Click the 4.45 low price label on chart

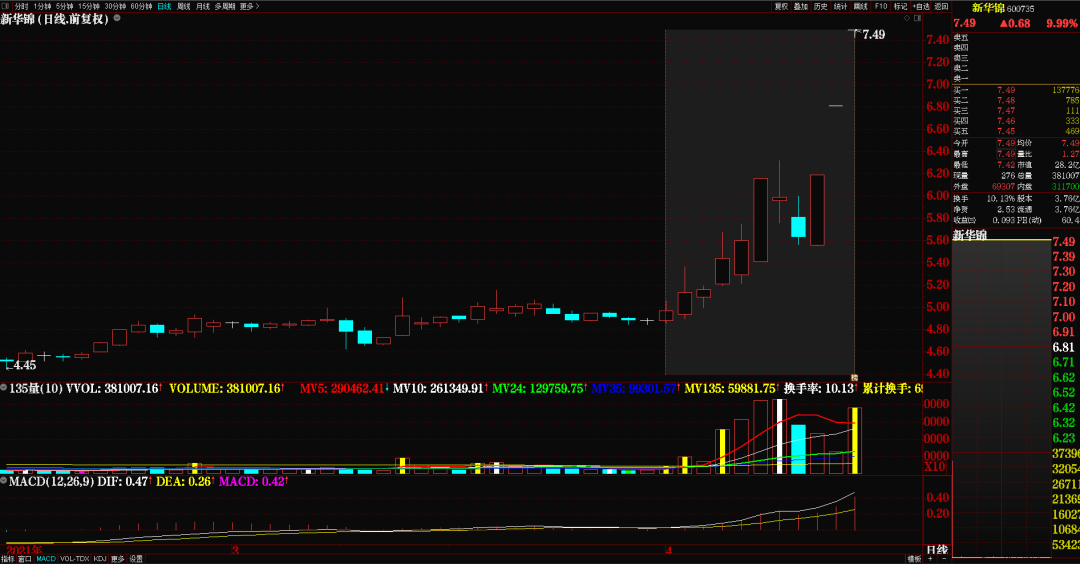coord(25,365)
